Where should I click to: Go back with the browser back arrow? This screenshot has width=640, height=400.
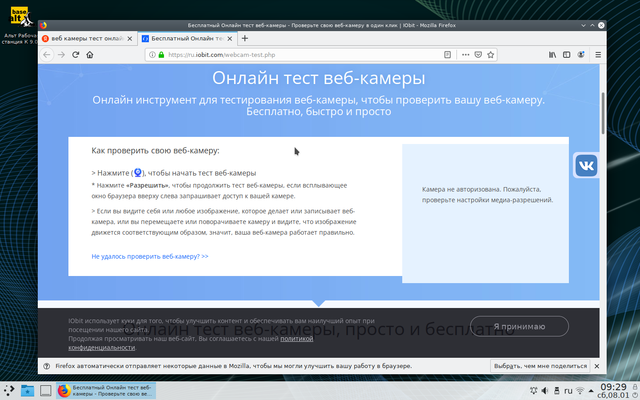(x=47, y=55)
